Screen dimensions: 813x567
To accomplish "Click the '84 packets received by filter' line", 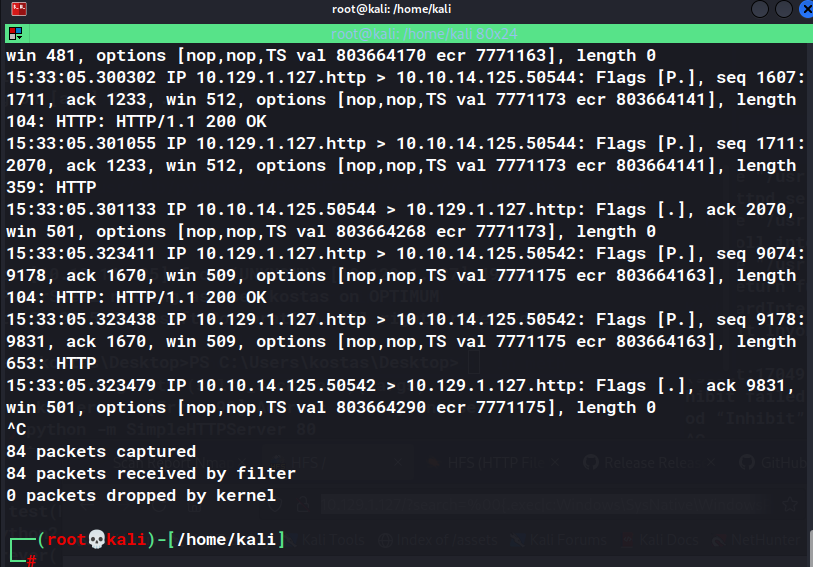I will [151, 473].
